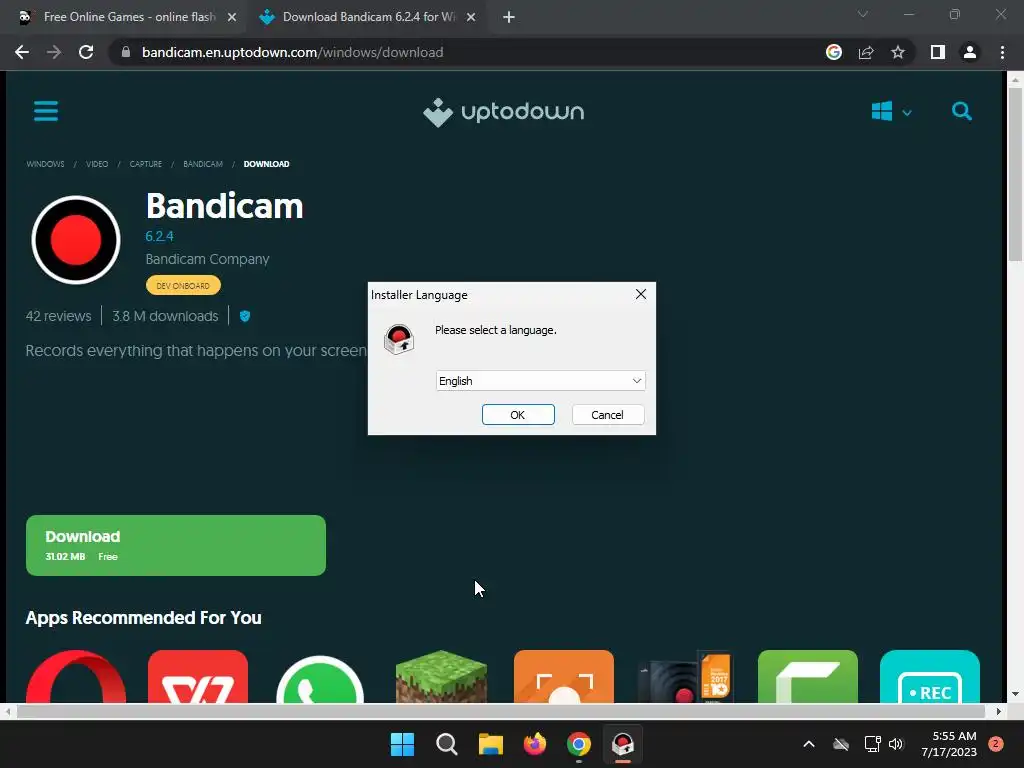Click the scroll right arrow at page bottom
Screen dimensions: 1024x768
tap(999, 711)
